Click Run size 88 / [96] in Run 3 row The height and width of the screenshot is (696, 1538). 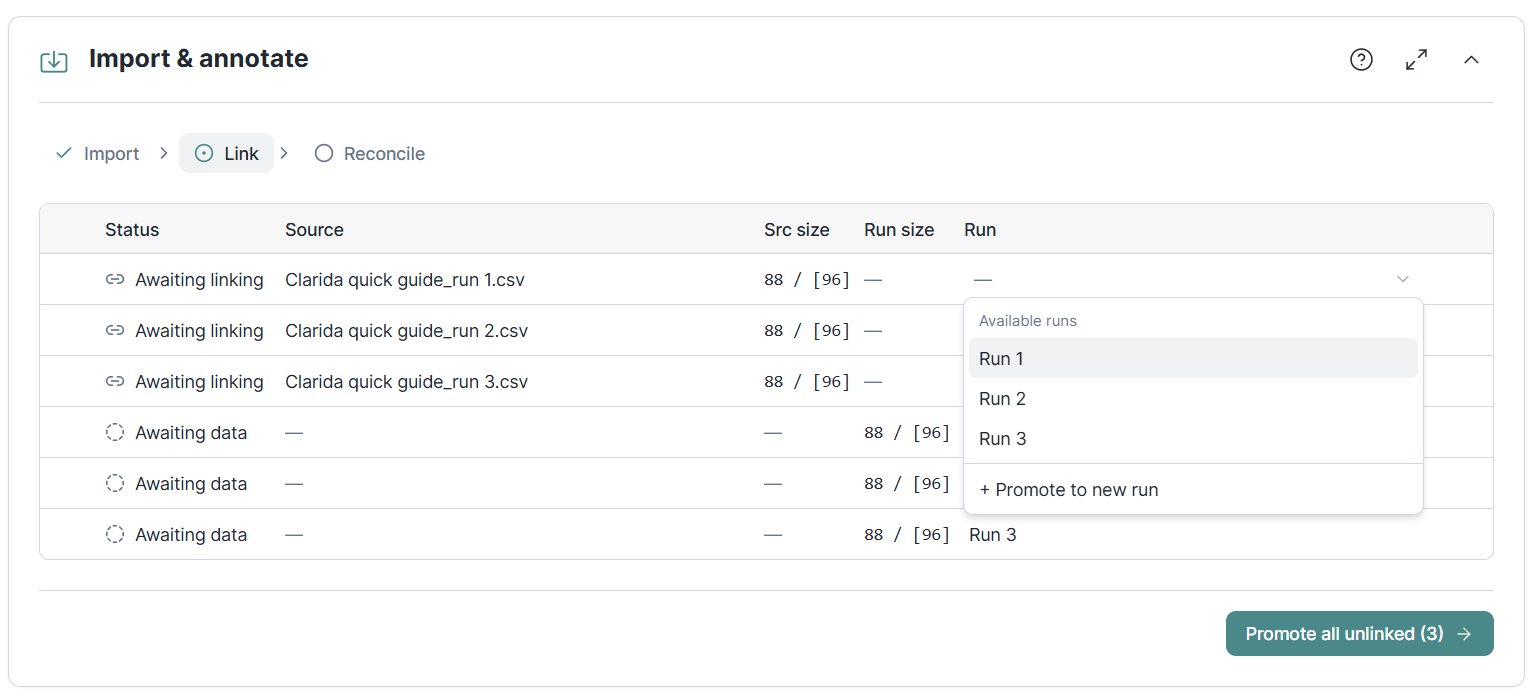(x=907, y=535)
